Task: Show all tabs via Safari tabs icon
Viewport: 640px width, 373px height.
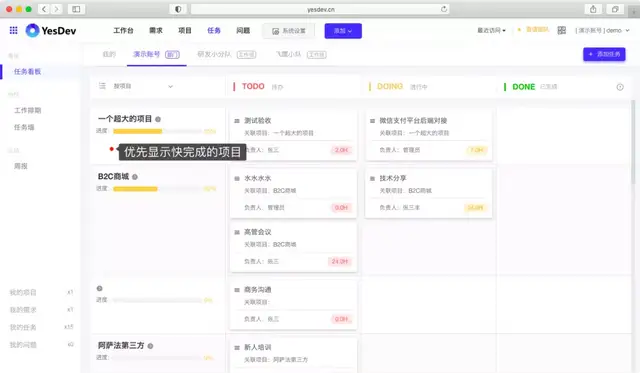Action: 615,9
